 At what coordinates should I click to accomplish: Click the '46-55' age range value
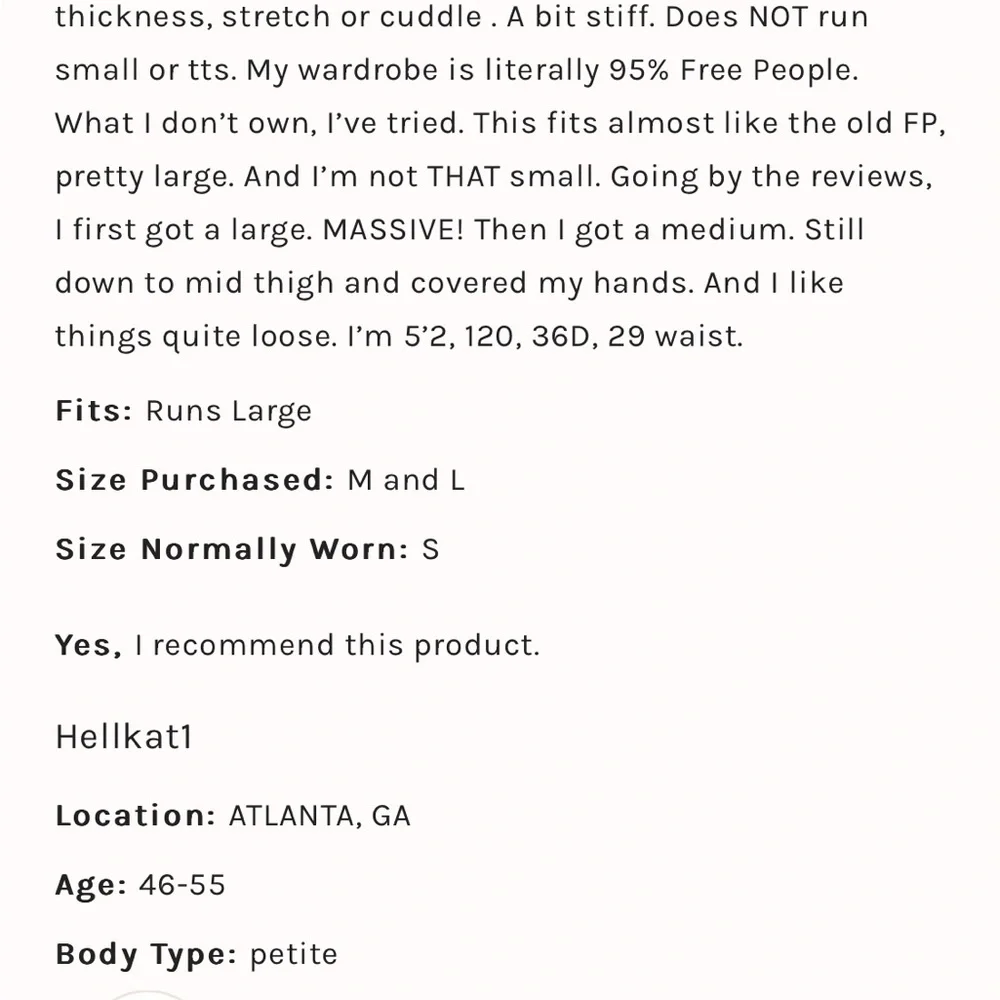click(x=182, y=885)
